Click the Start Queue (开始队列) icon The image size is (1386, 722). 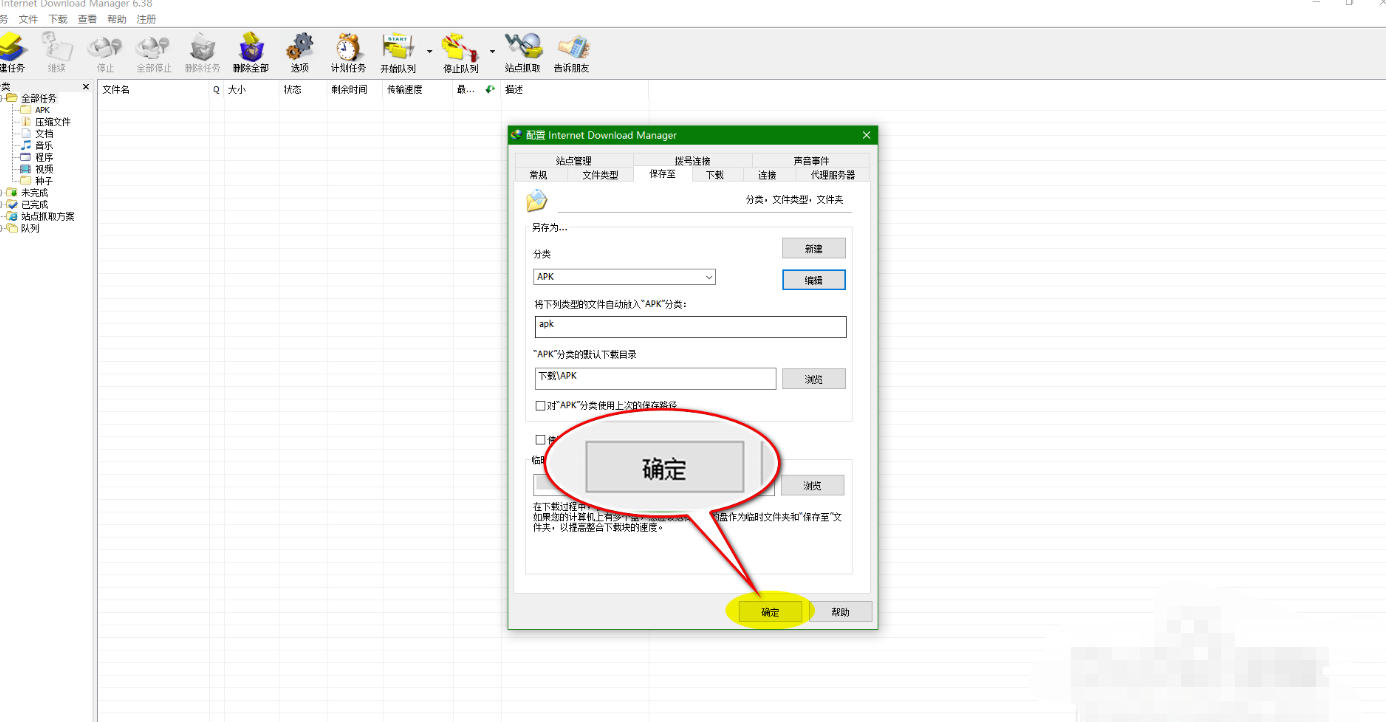(x=398, y=52)
